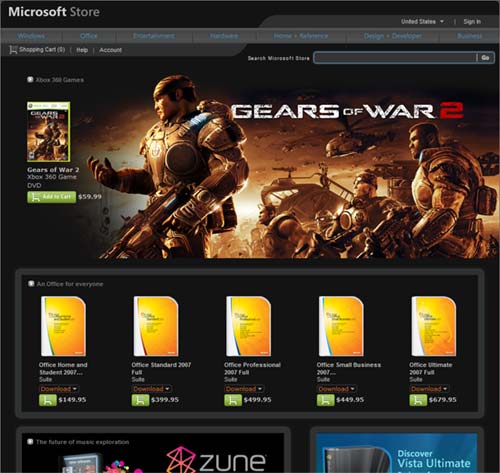
Task: Click the Gears of War 2 title link
Action: coord(53,170)
